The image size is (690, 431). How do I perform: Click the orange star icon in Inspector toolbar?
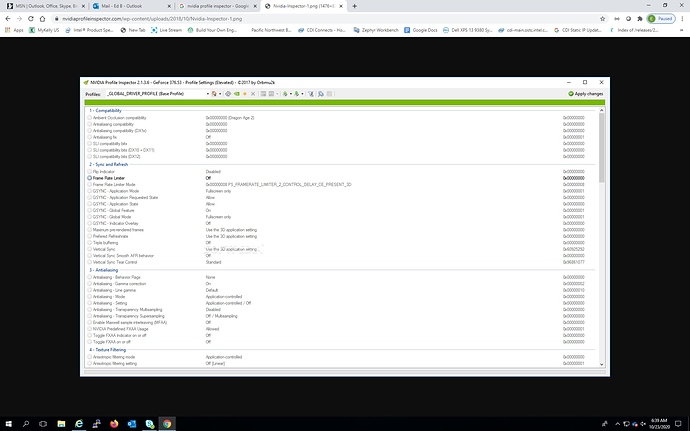(x=245, y=94)
